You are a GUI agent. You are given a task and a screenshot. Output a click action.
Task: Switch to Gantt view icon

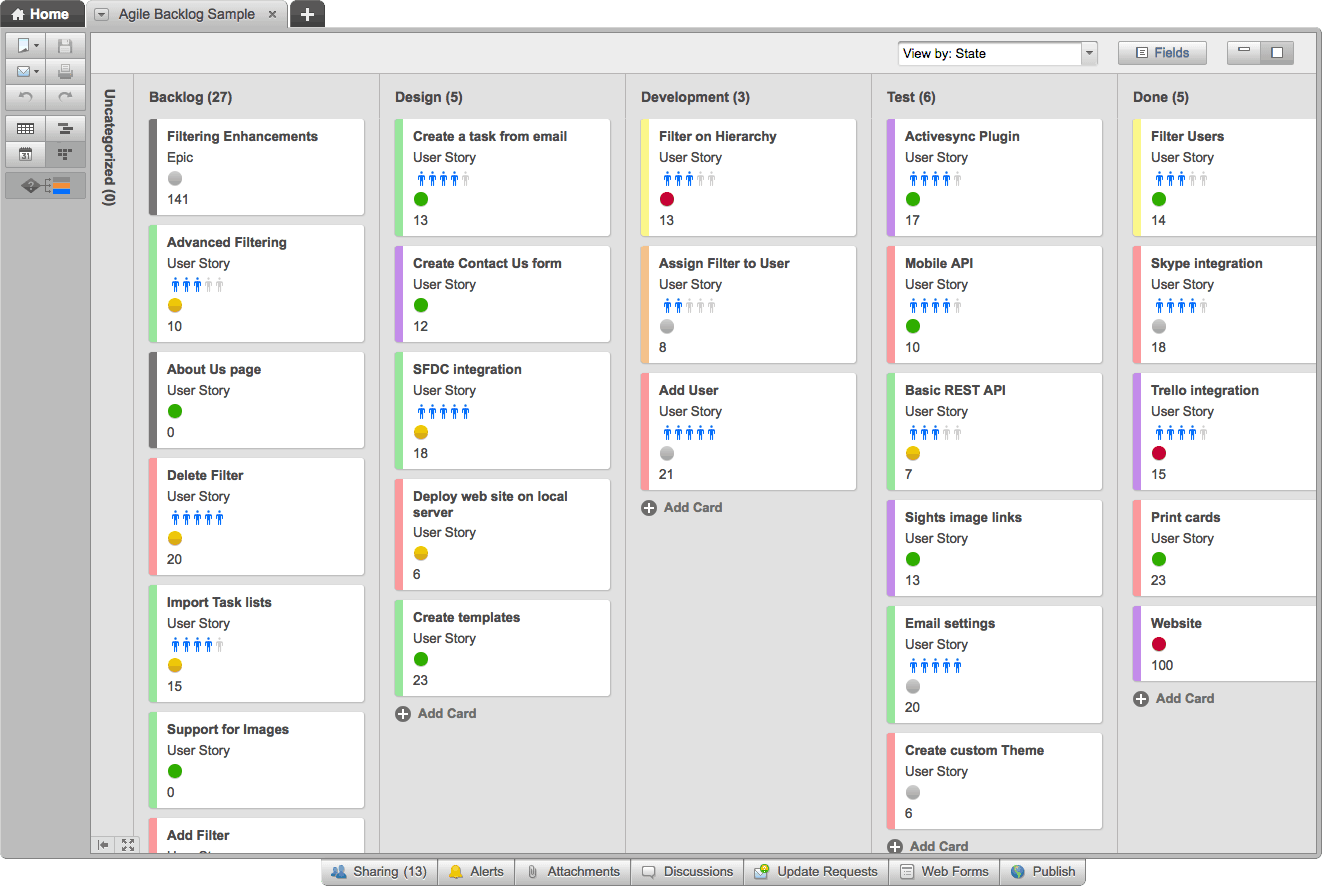65,128
